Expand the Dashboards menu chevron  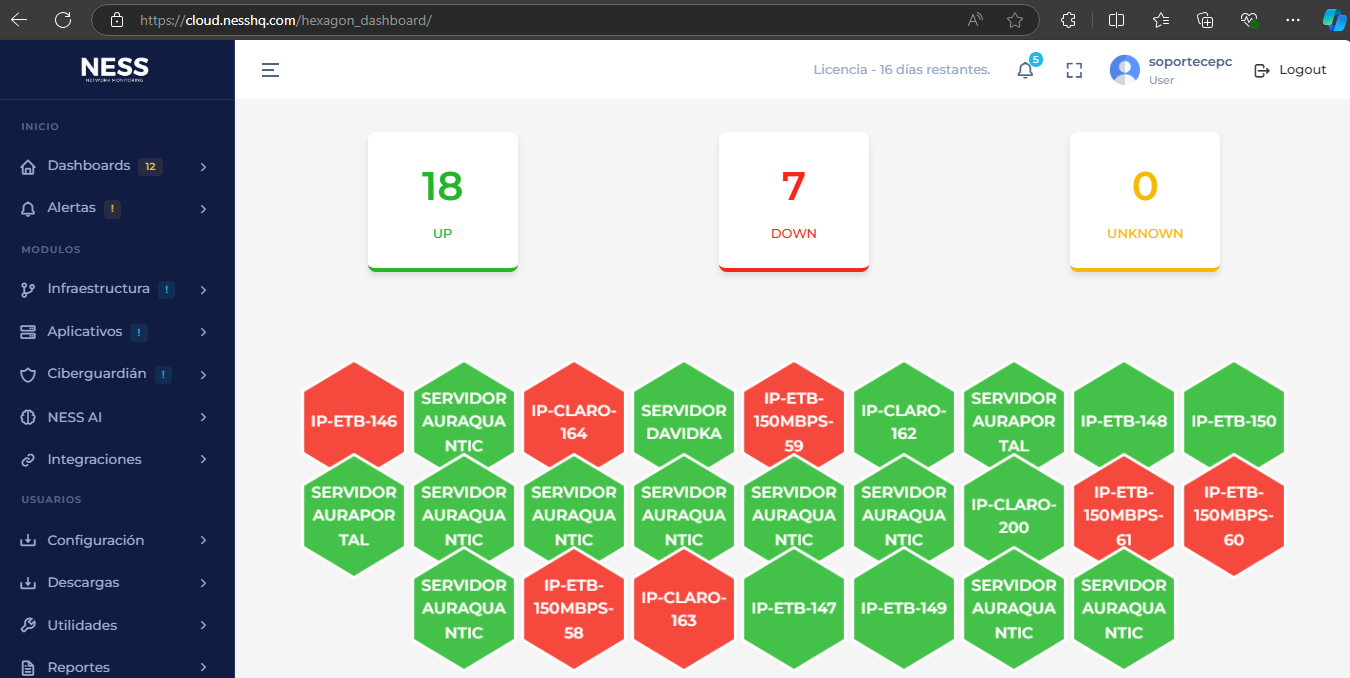coord(203,167)
